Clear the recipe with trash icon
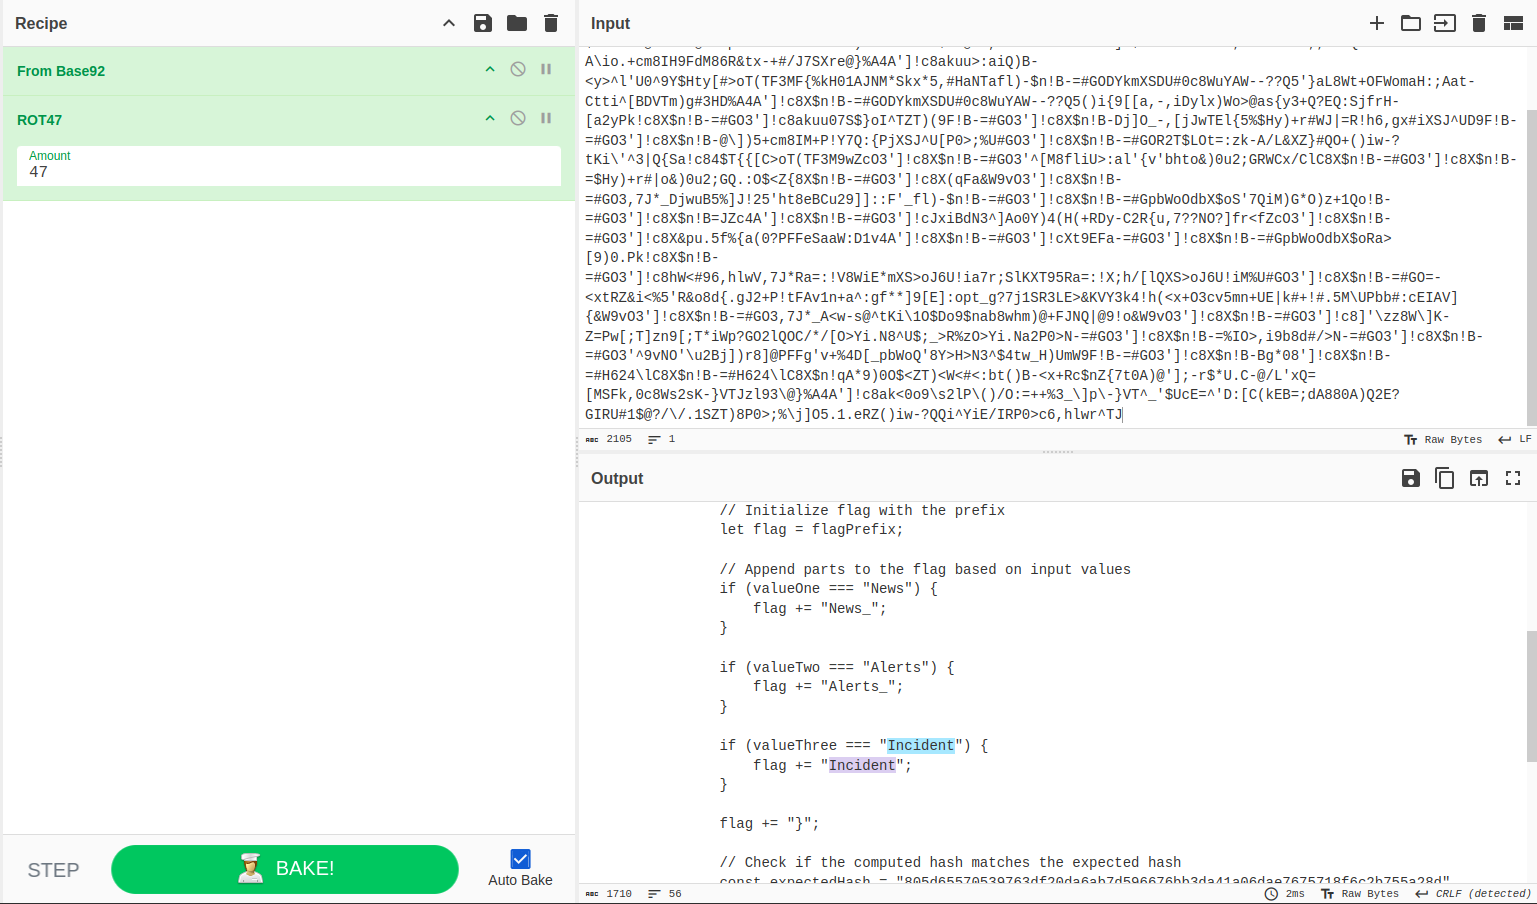Image resolution: width=1537 pixels, height=904 pixels. [551, 23]
